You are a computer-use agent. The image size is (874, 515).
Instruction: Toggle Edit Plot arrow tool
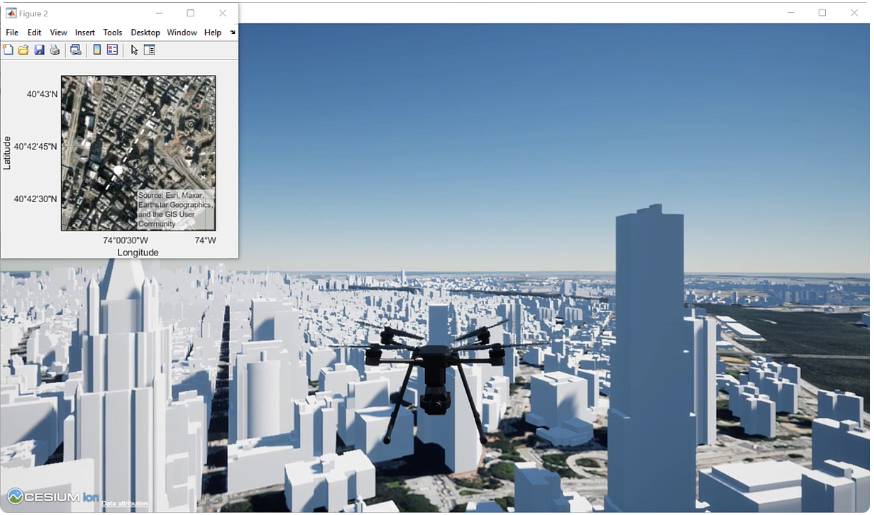tap(134, 50)
